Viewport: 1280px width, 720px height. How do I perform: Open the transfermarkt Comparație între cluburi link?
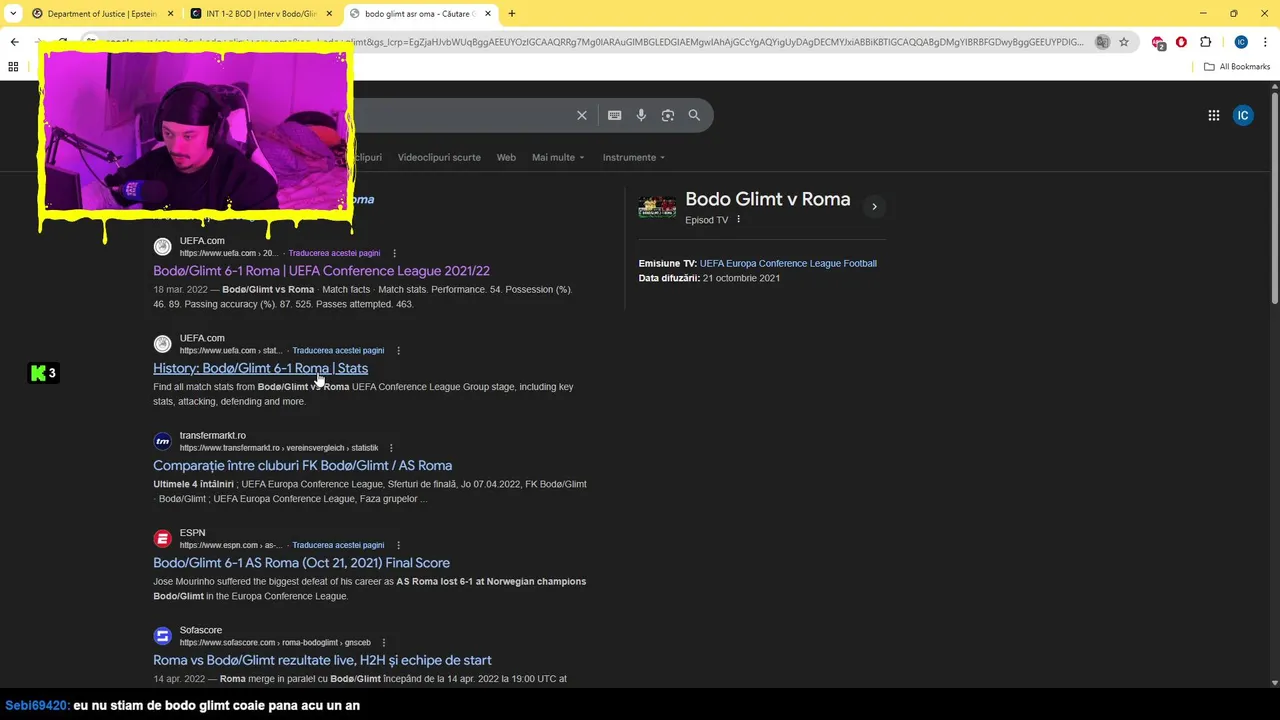pos(302,465)
